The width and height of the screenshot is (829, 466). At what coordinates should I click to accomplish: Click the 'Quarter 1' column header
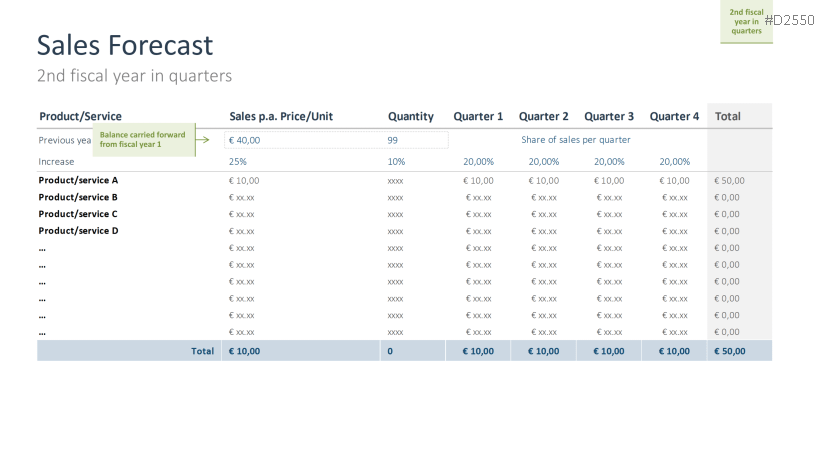478,116
